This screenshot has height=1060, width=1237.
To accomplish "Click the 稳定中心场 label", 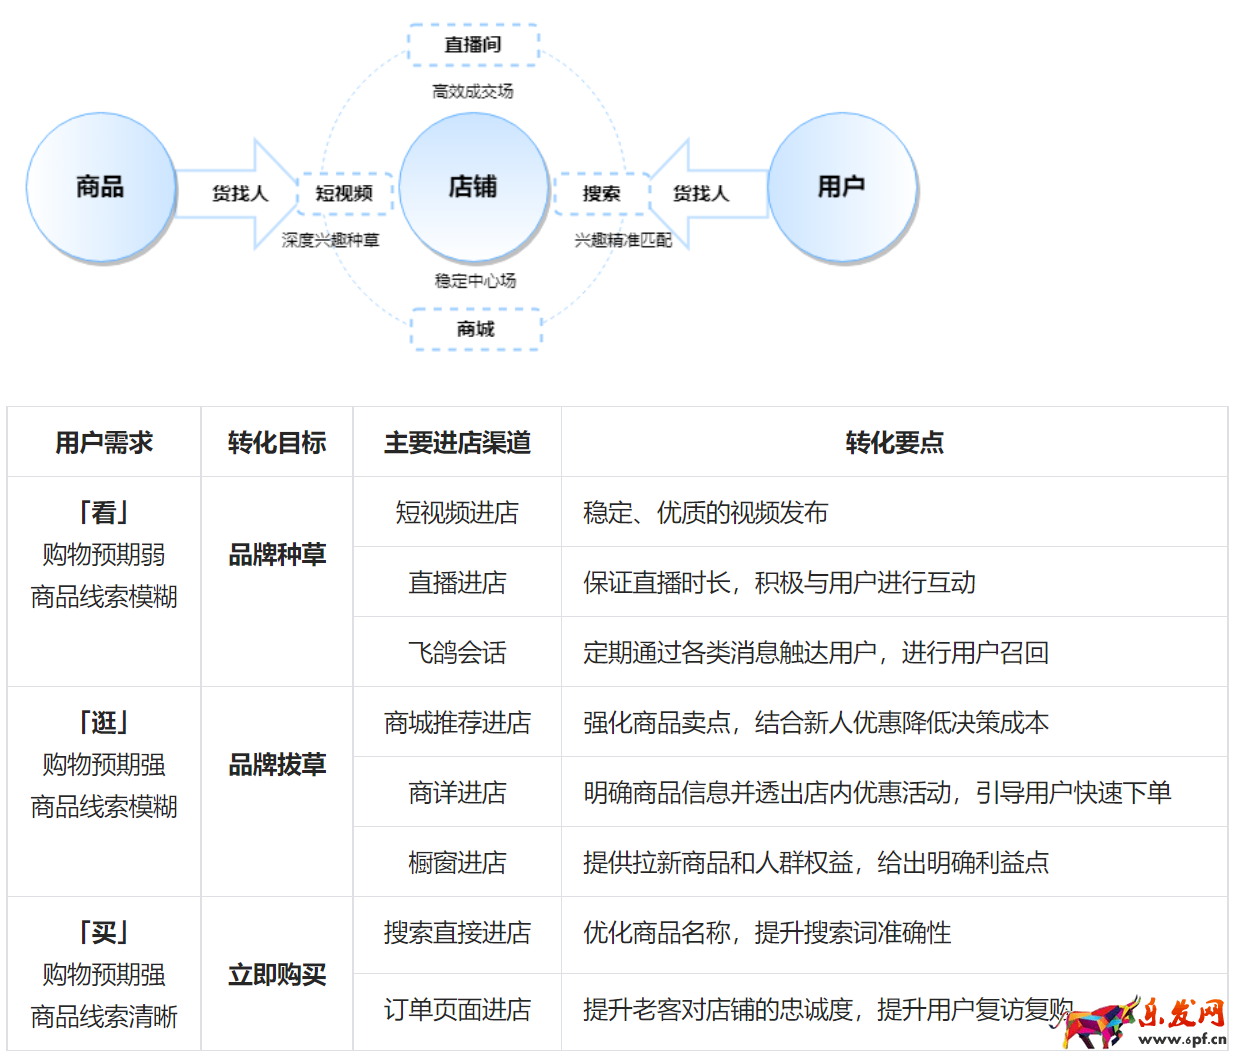I will 476,281.
